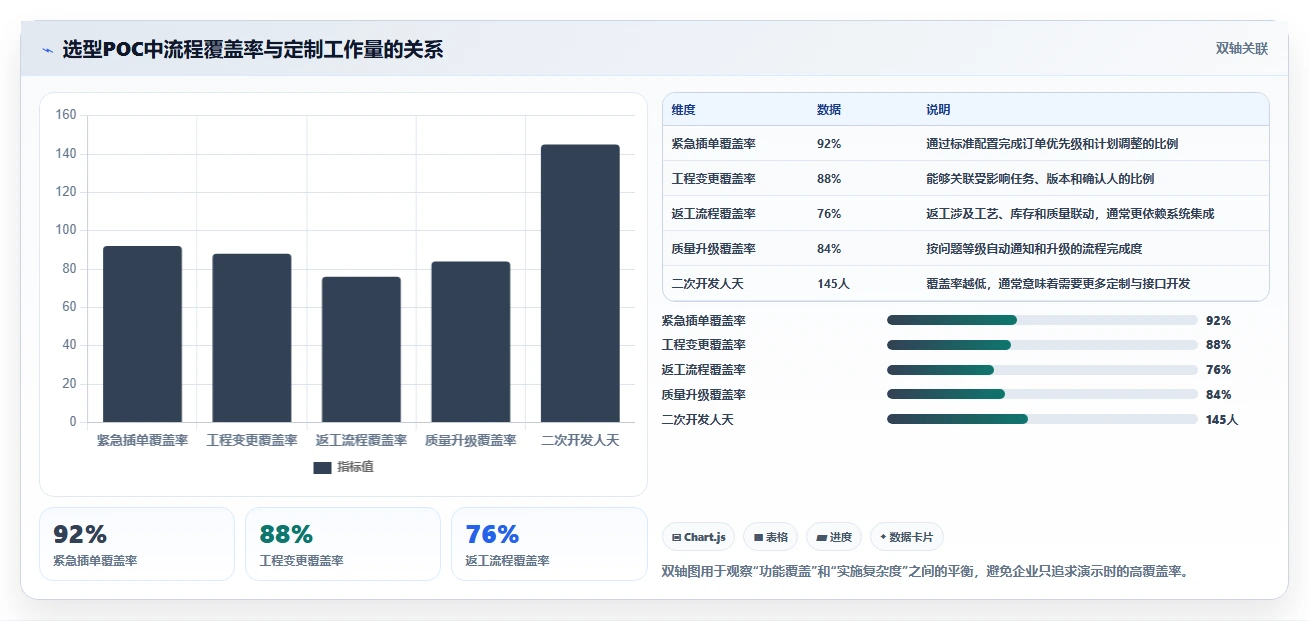Image resolution: width=1309 pixels, height=621 pixels.
Task: Click the 返工流程覆盖率 progress bar
Action: click(1042, 370)
